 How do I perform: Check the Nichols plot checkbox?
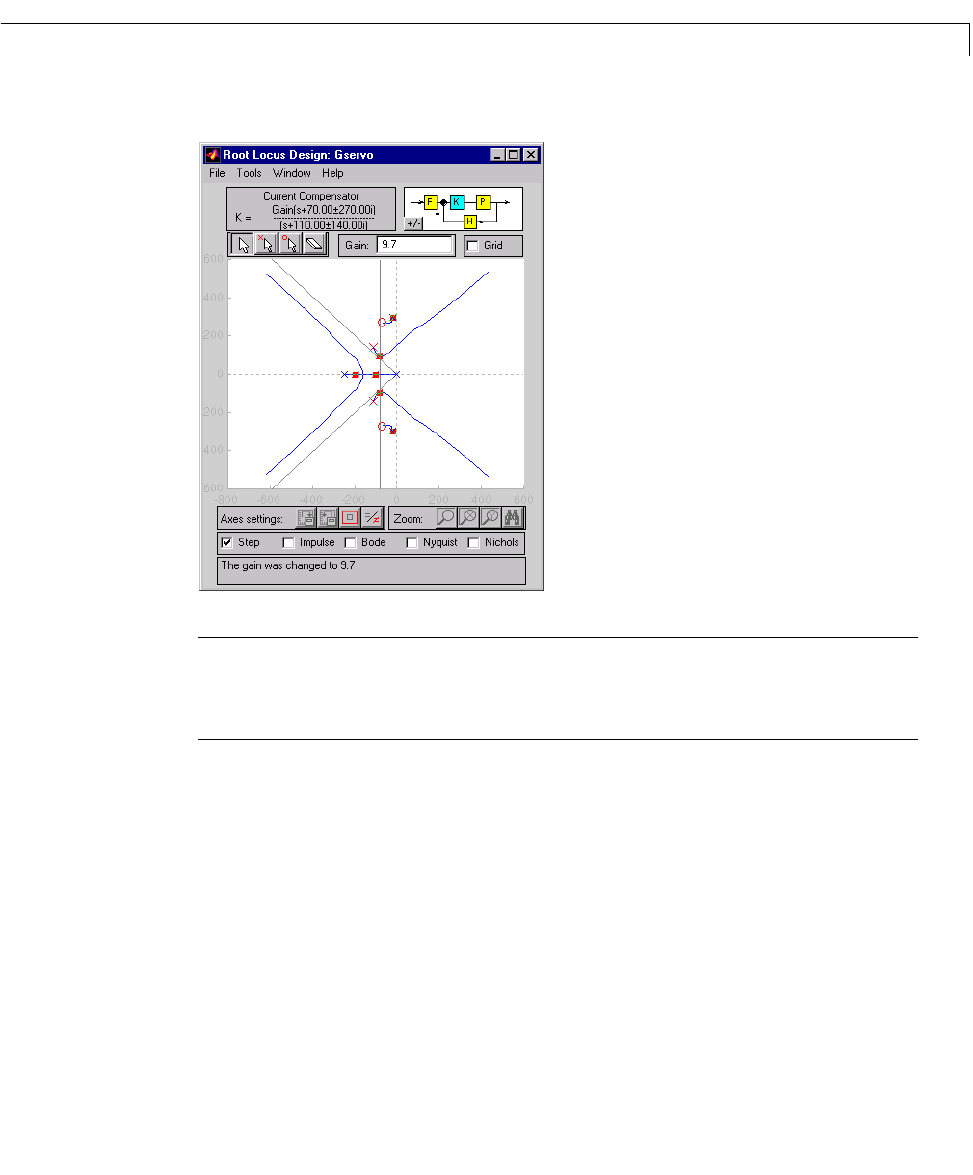473,543
